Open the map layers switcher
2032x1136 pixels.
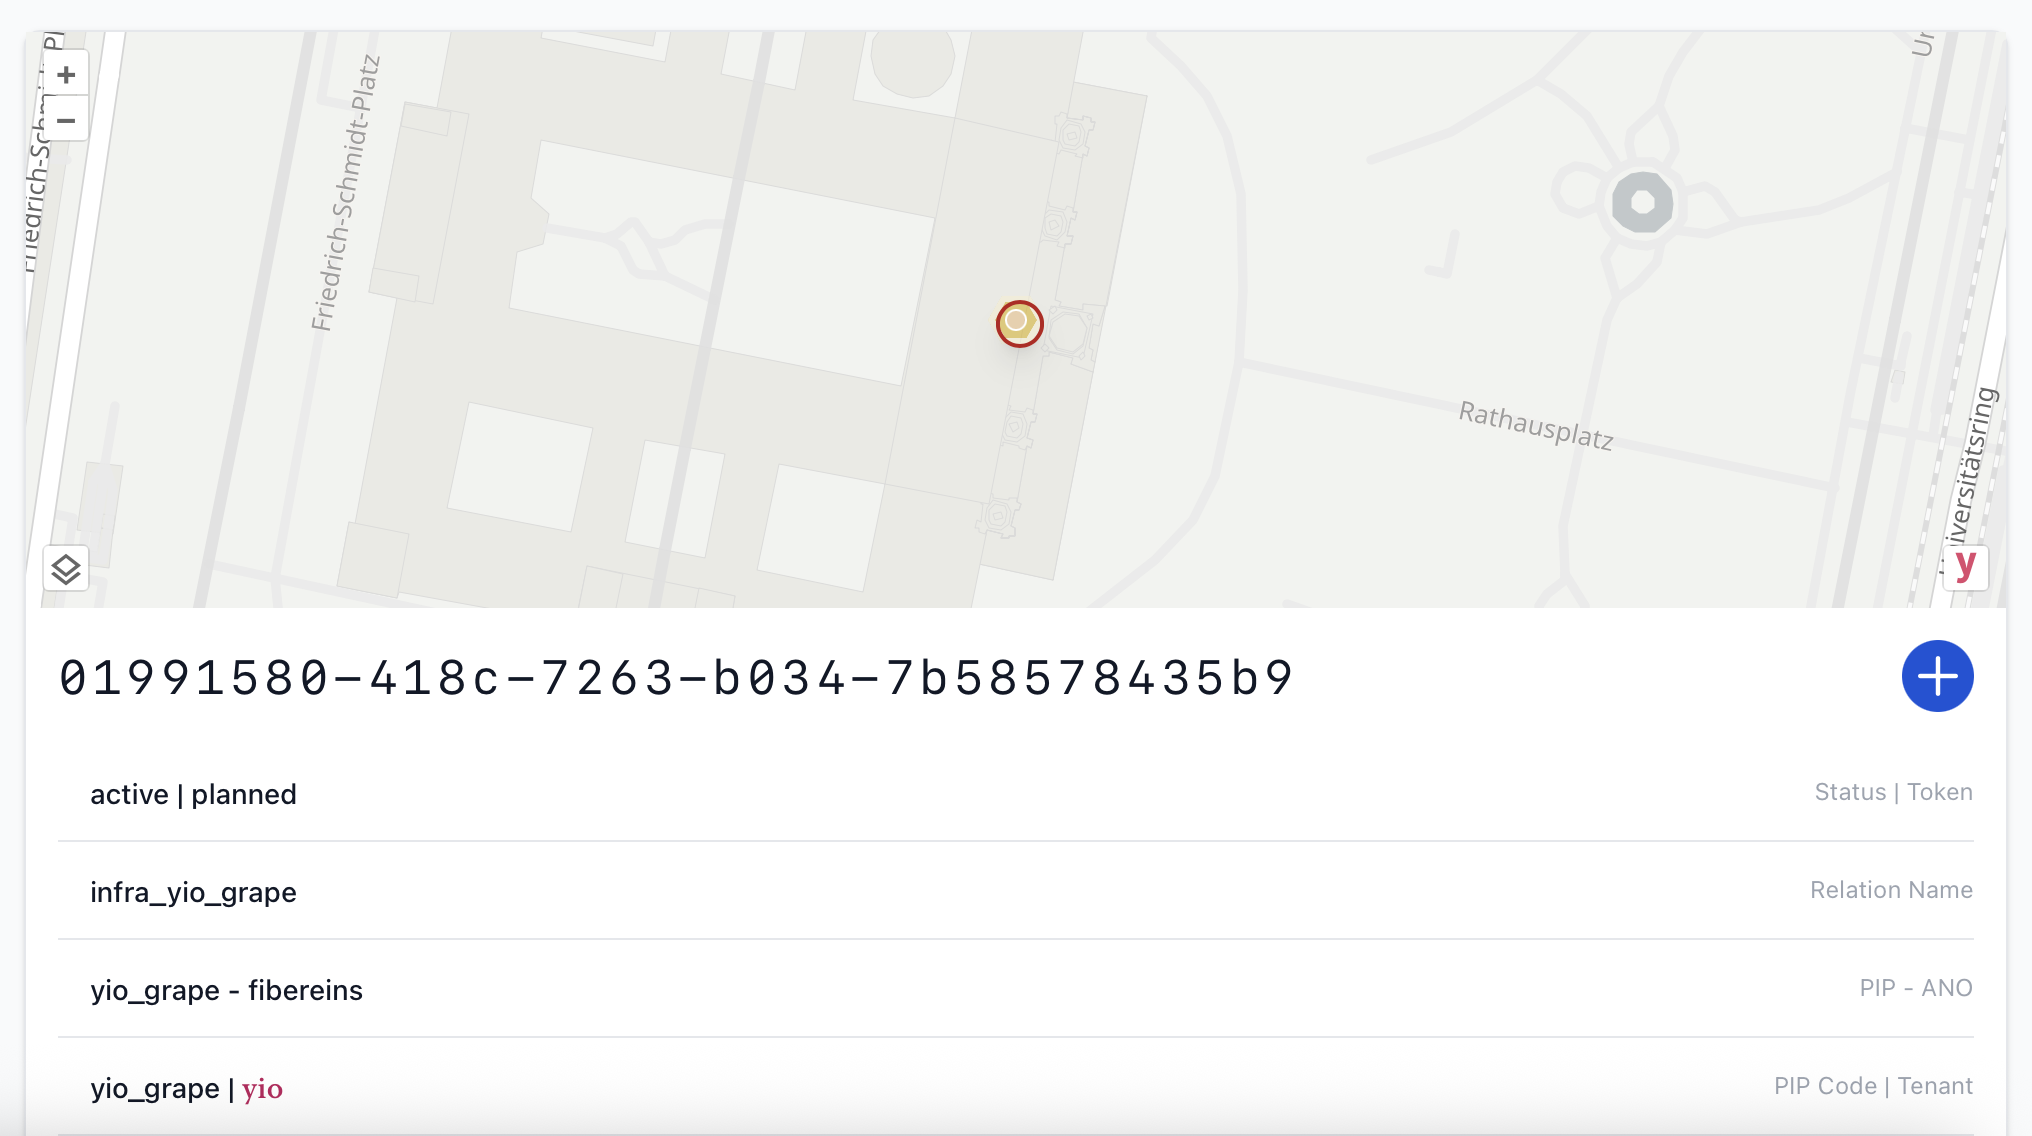[x=66, y=569]
